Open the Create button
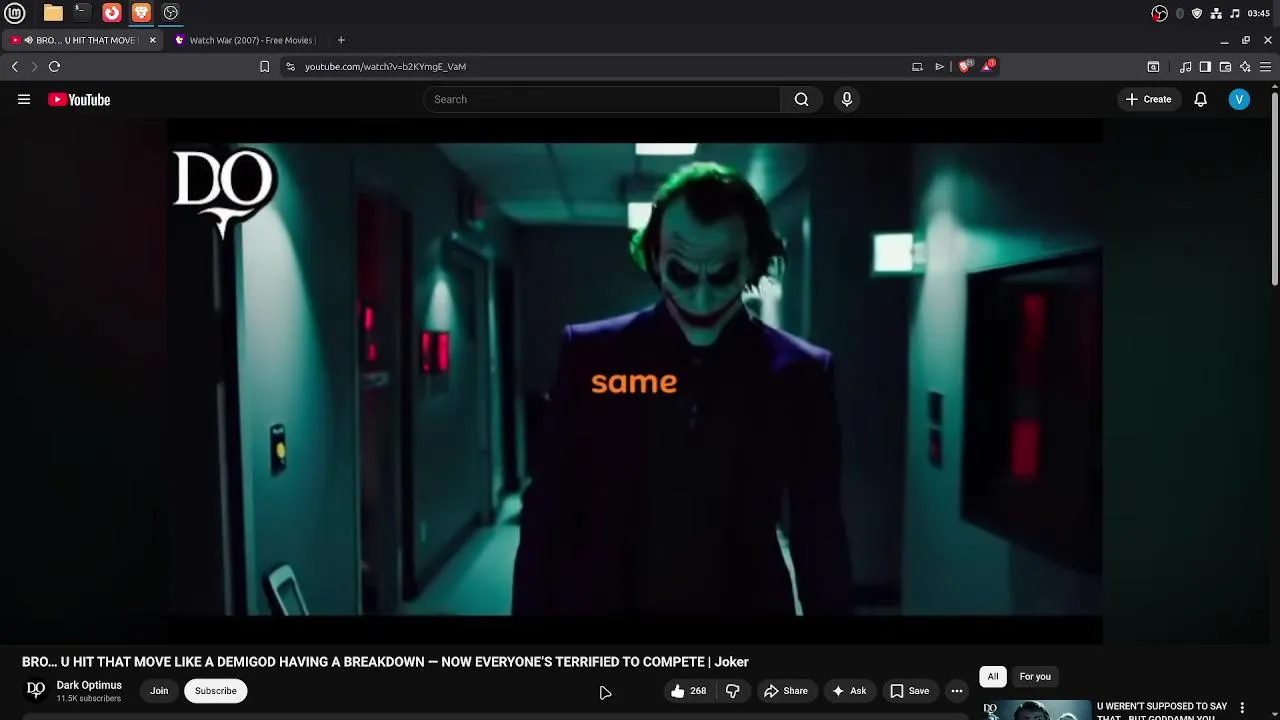The image size is (1280, 720). click(x=1148, y=99)
